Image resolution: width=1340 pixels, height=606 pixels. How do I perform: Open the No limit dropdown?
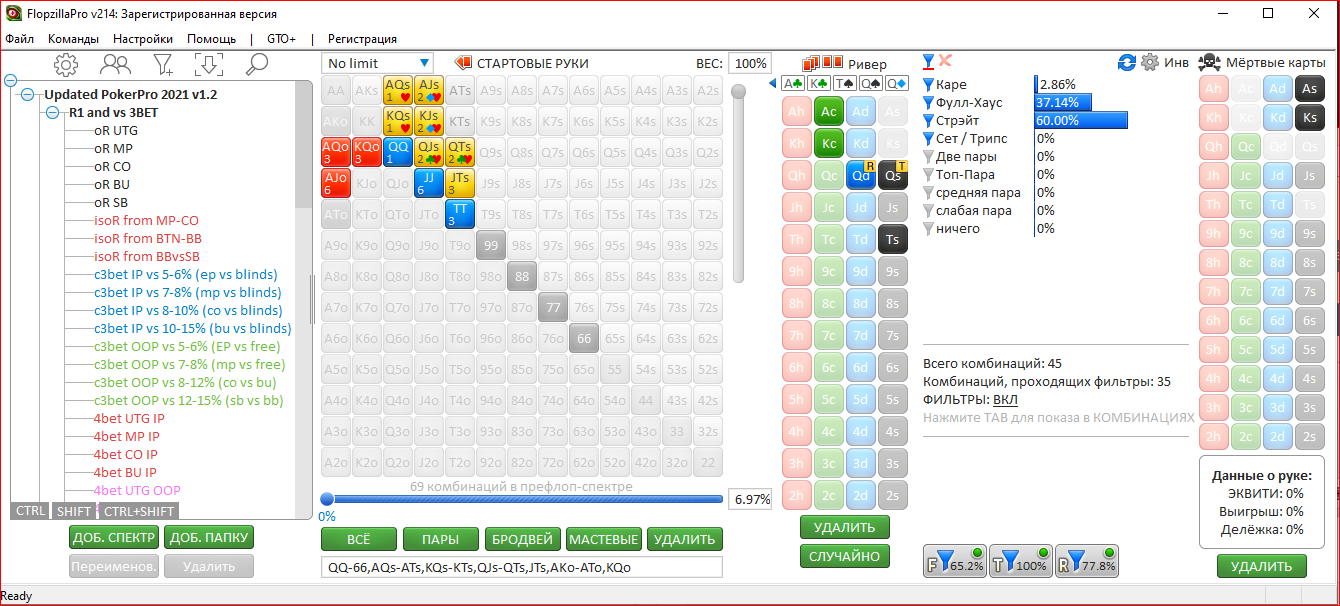(378, 63)
